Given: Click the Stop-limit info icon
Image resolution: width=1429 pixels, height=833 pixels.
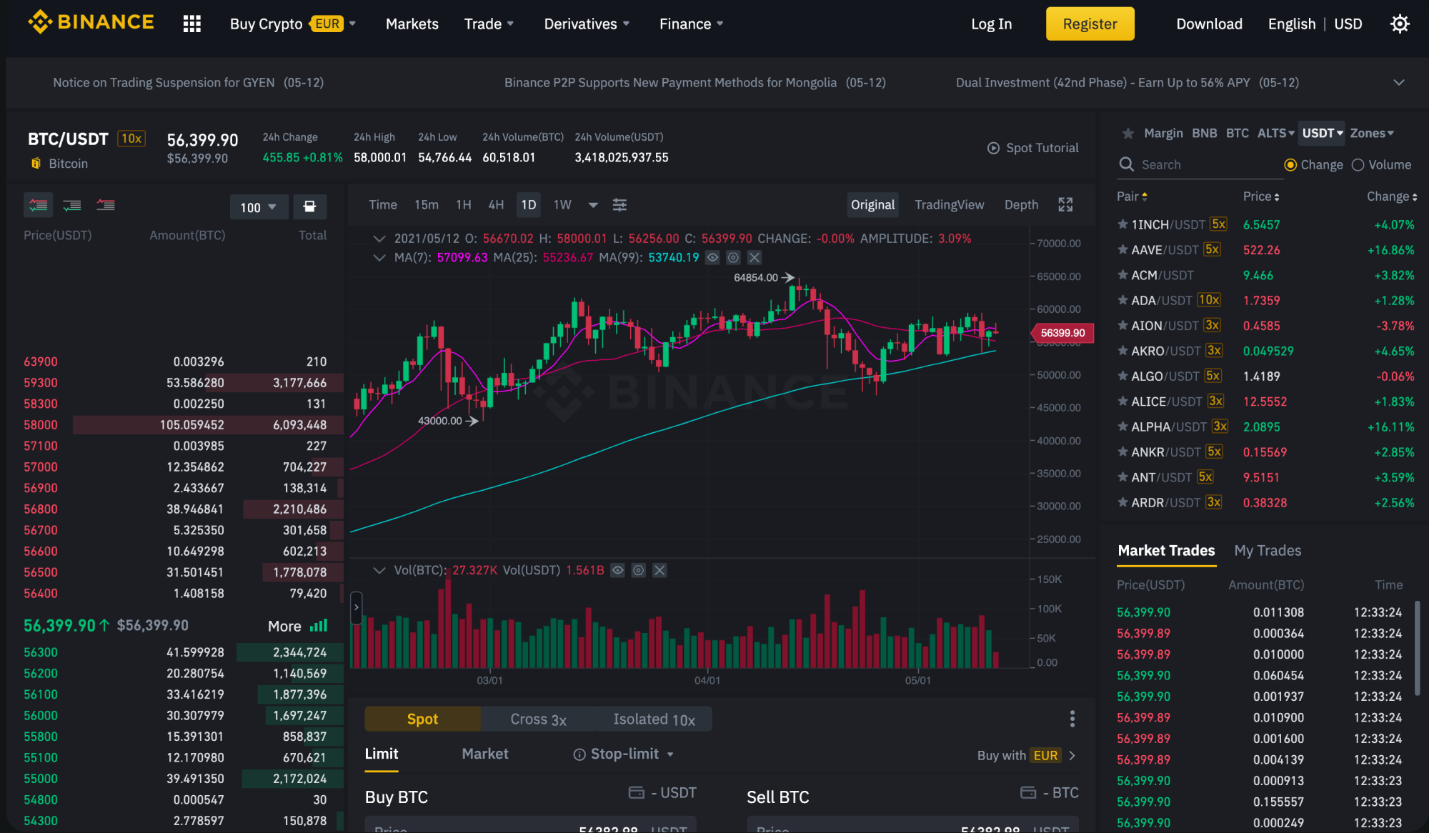Looking at the screenshot, I should click(x=579, y=754).
